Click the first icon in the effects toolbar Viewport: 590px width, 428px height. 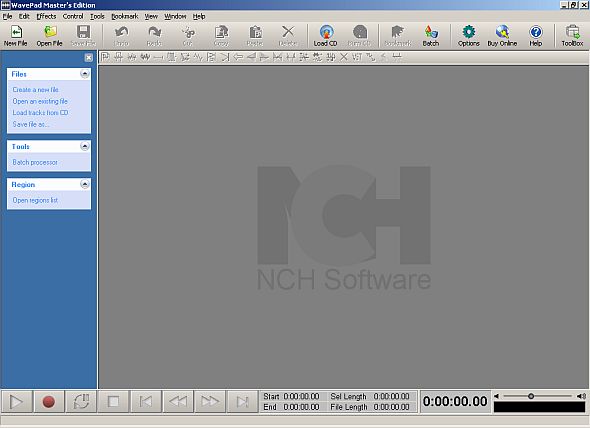(x=105, y=57)
